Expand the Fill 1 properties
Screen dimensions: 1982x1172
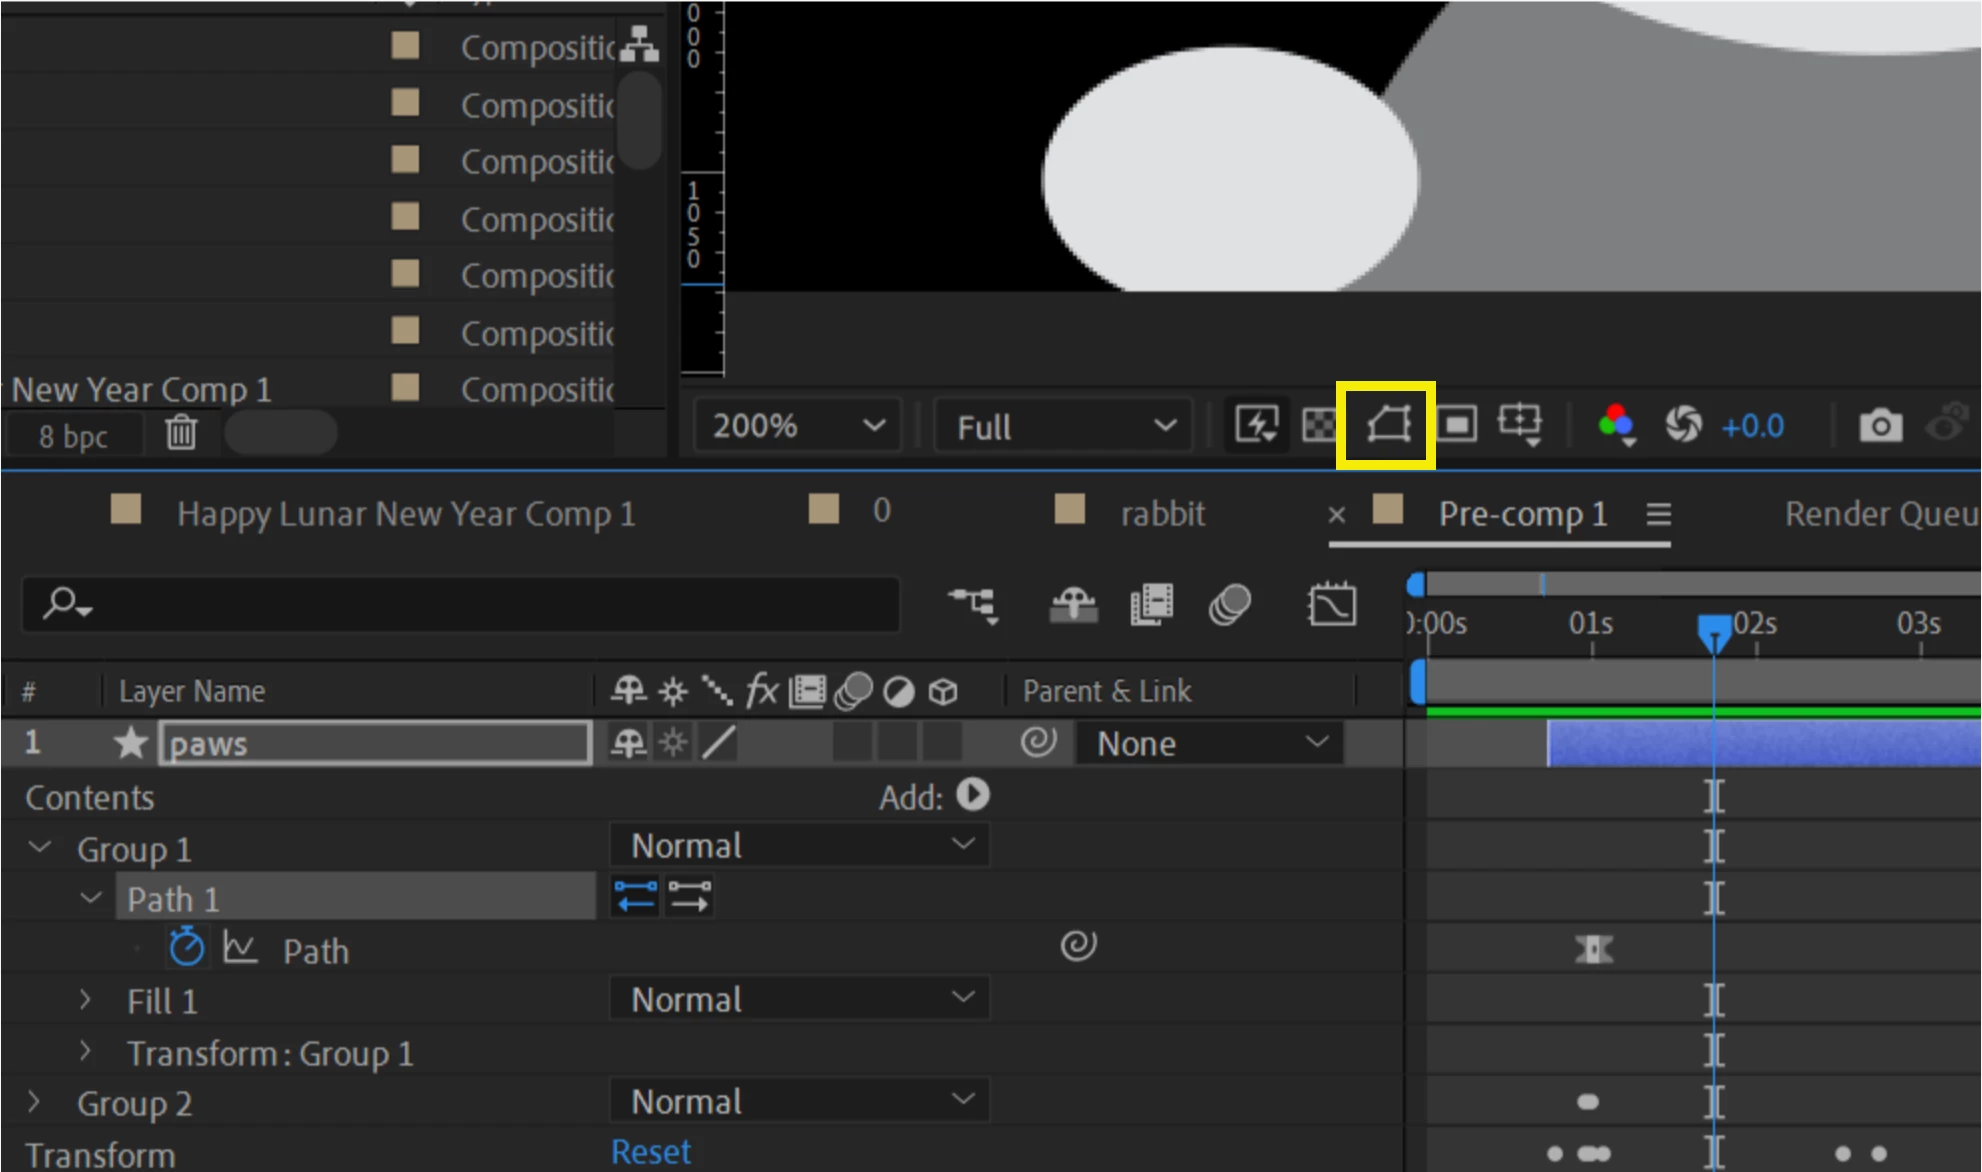[86, 999]
